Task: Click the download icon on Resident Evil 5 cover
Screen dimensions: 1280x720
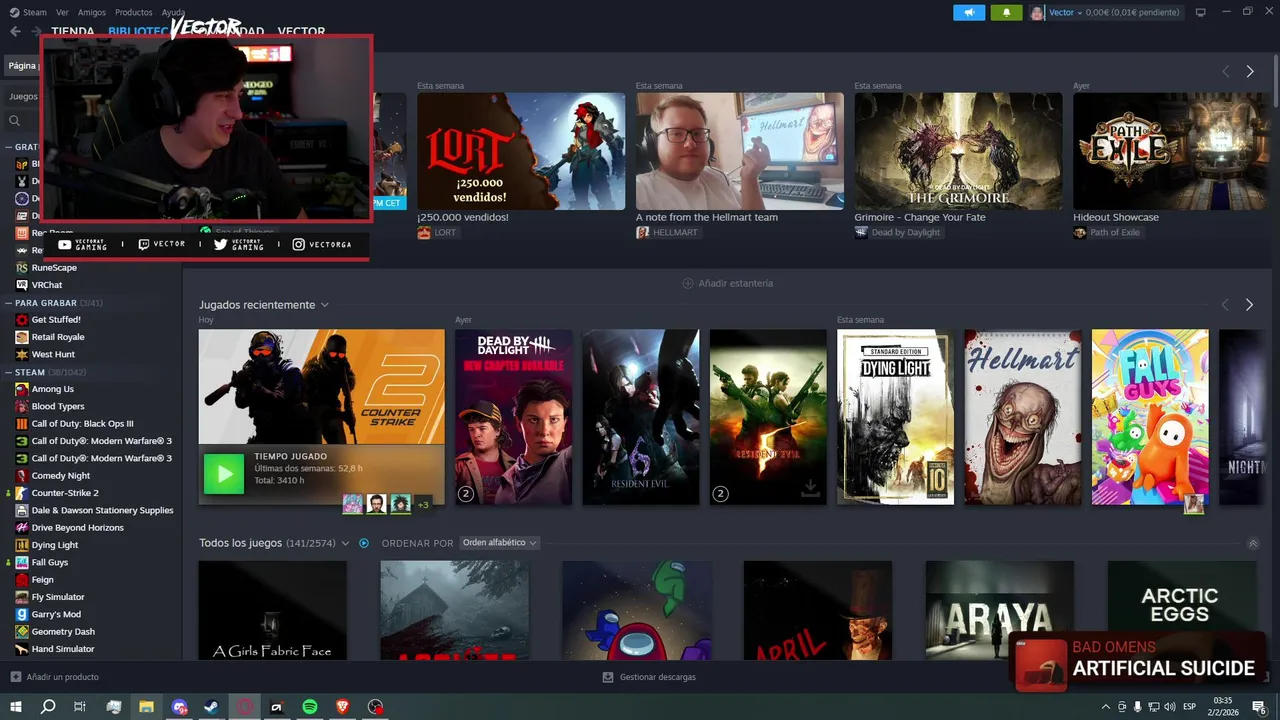Action: (811, 488)
